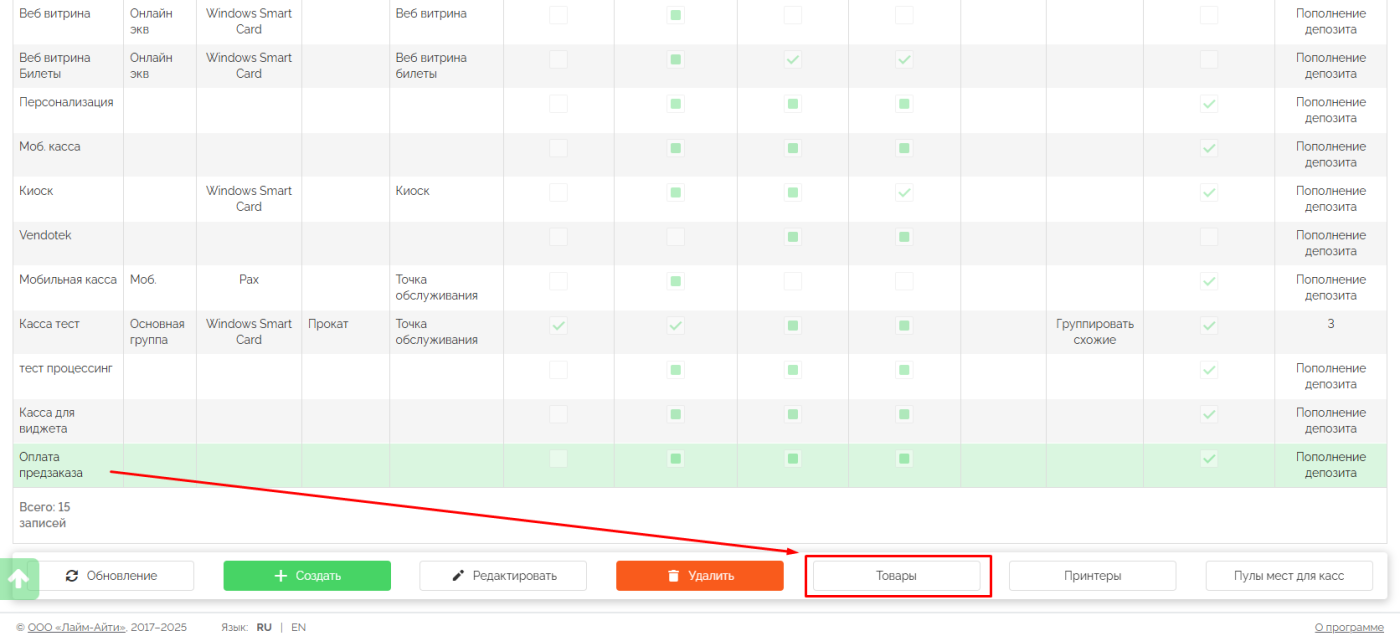Open the Принтеры section
The width and height of the screenshot is (1400, 636).
1092,576
